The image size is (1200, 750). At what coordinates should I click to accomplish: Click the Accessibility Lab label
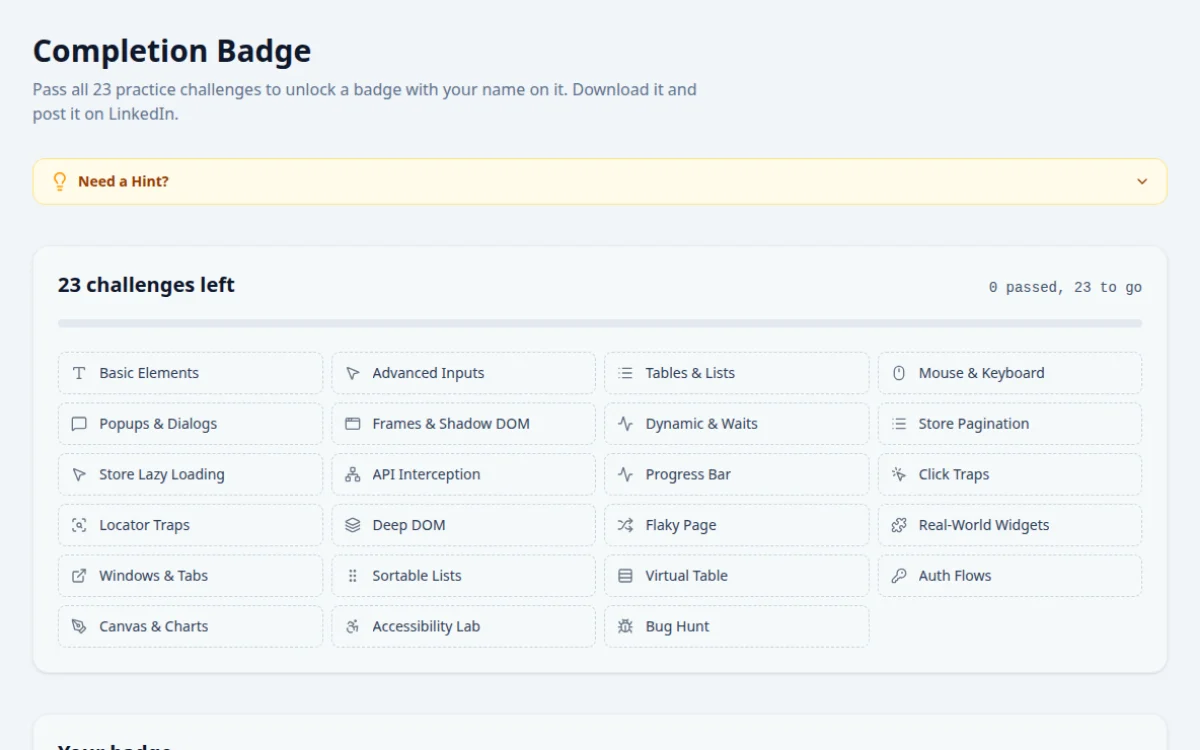[426, 626]
